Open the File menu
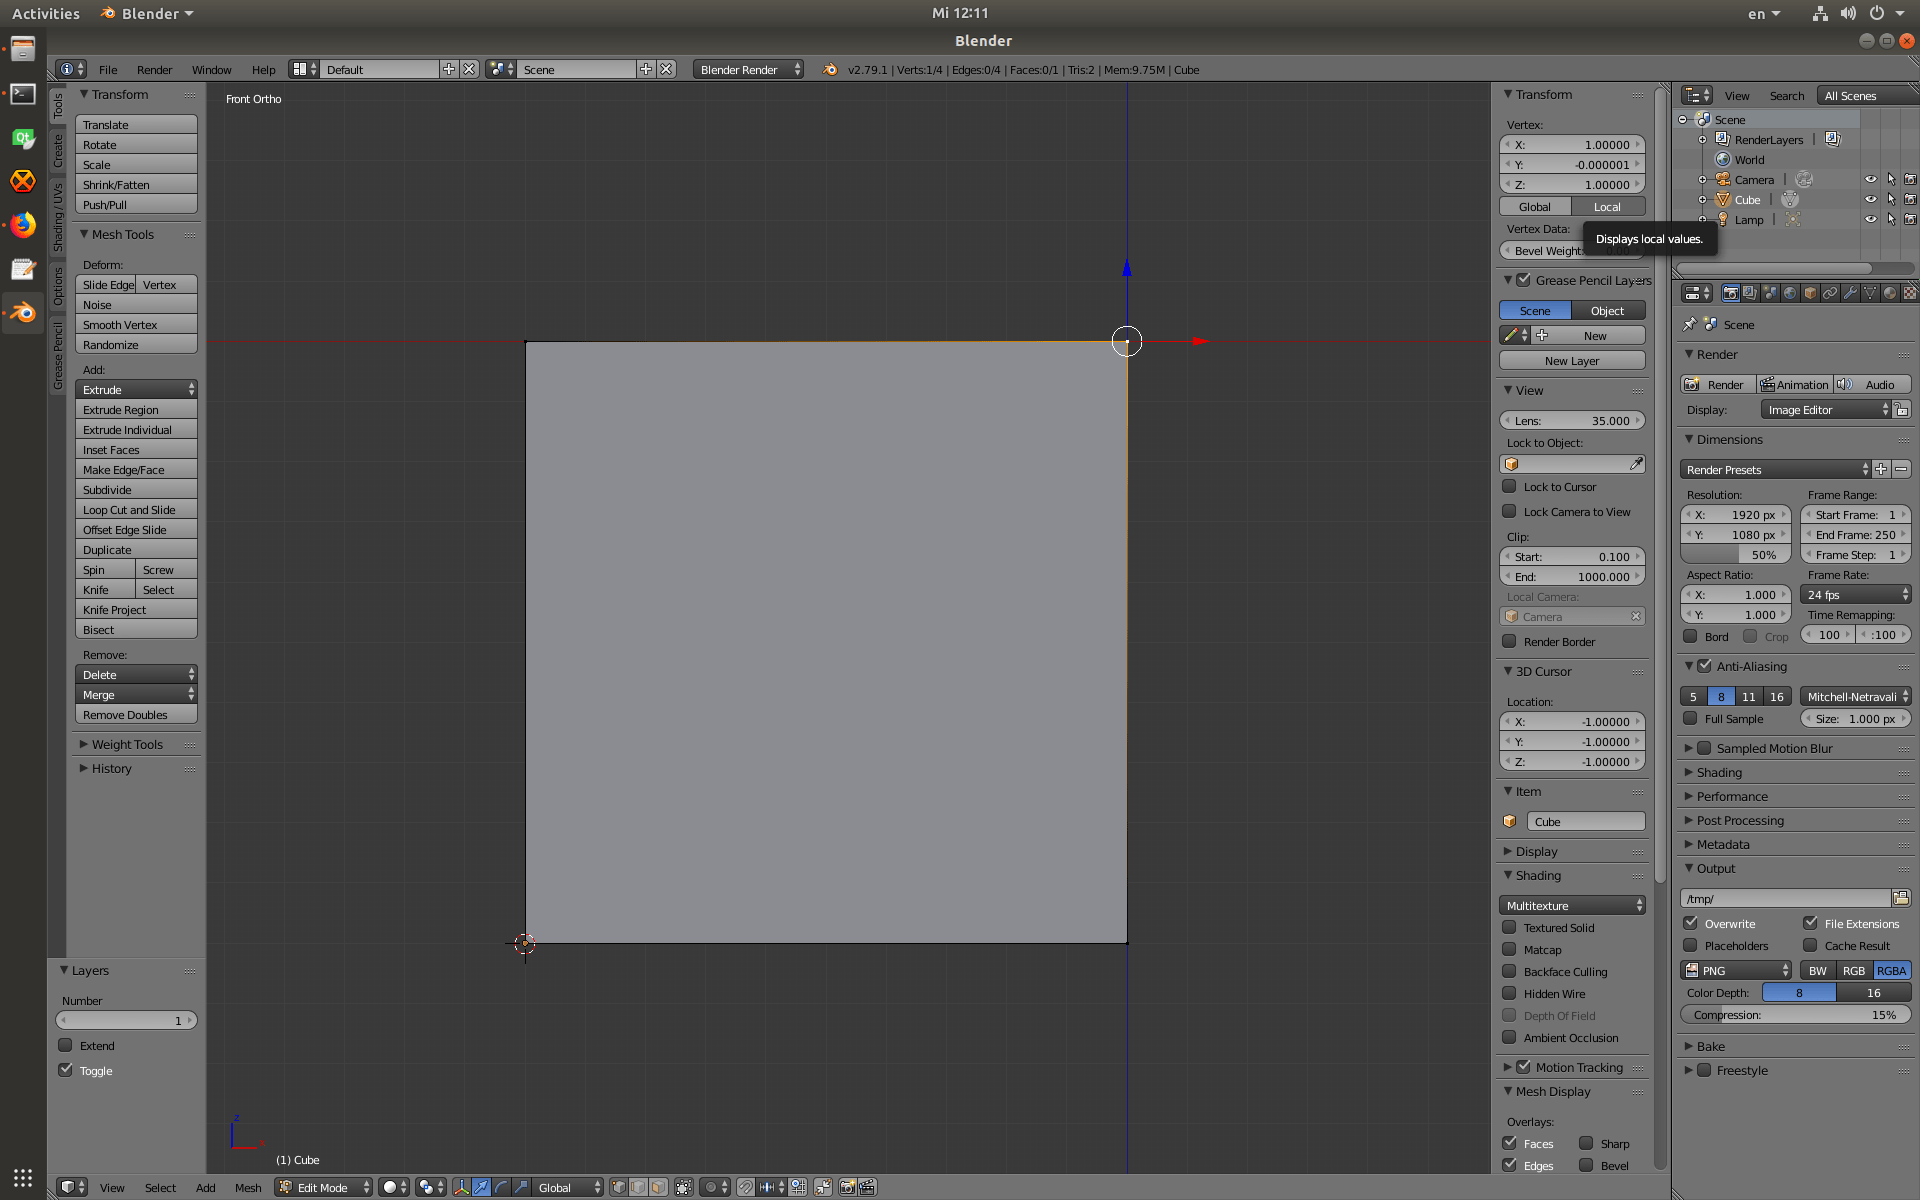This screenshot has height=1200, width=1920. click(108, 70)
